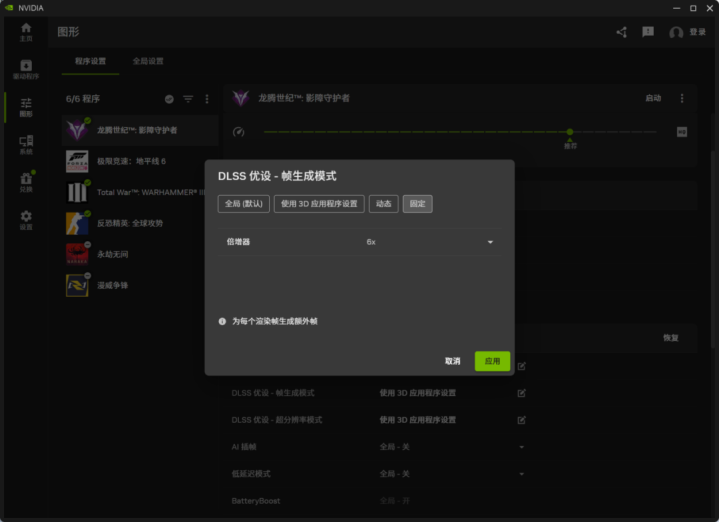Edit DLSS 优设 - 帧生成模式 setting
This screenshot has width=719, height=522.
(x=521, y=393)
